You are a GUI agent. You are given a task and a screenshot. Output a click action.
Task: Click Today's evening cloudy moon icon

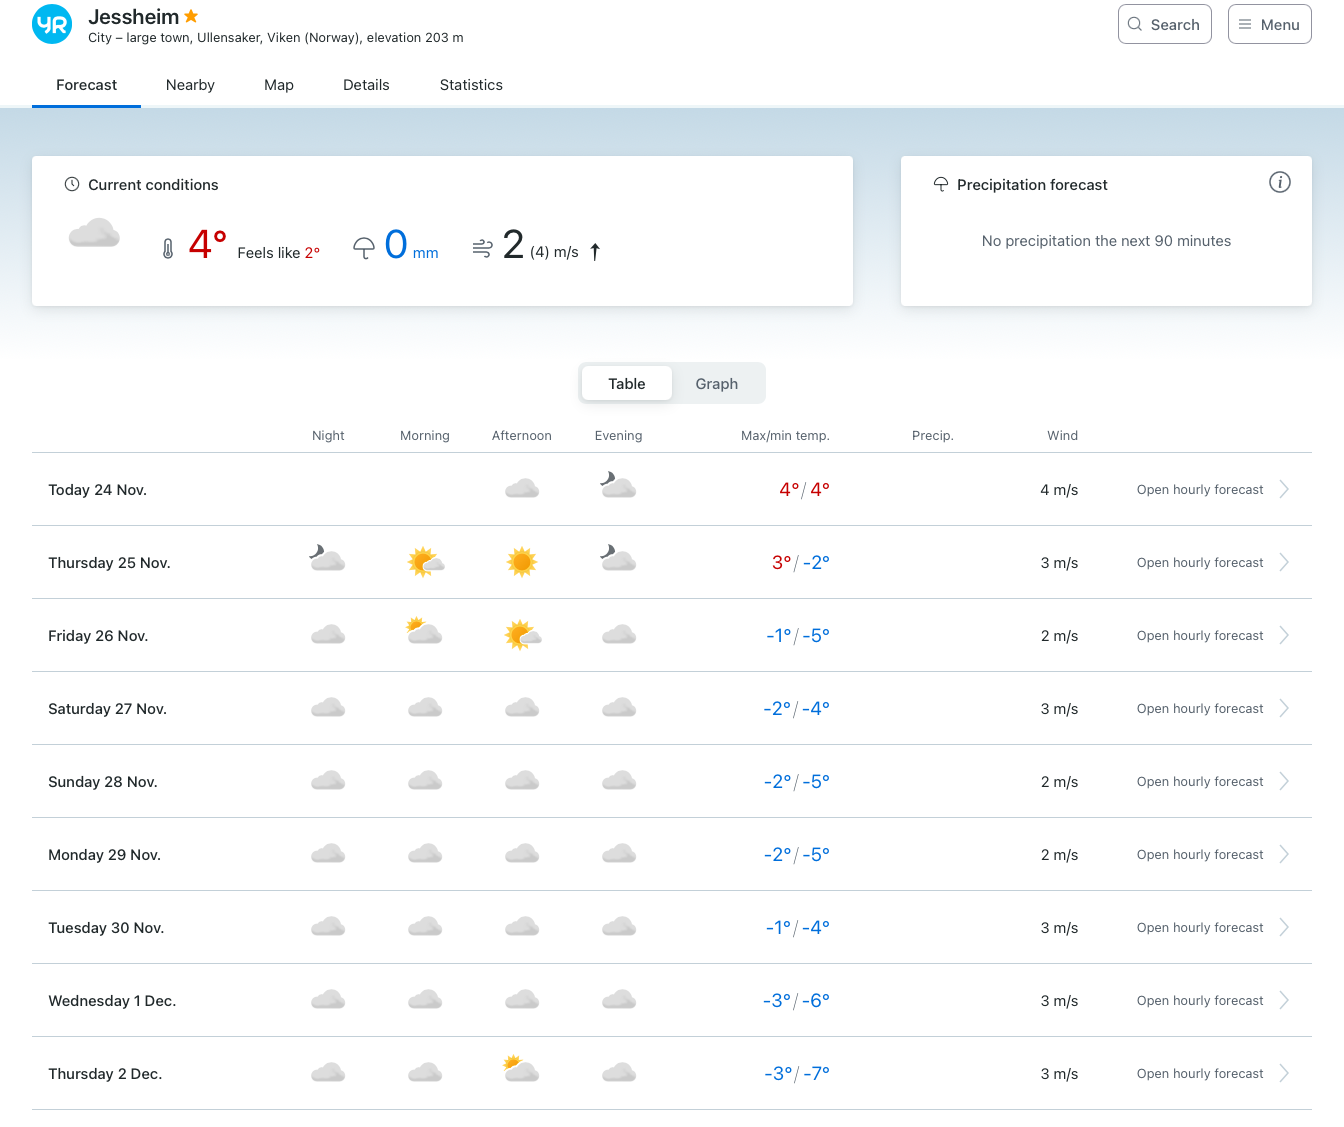618,487
